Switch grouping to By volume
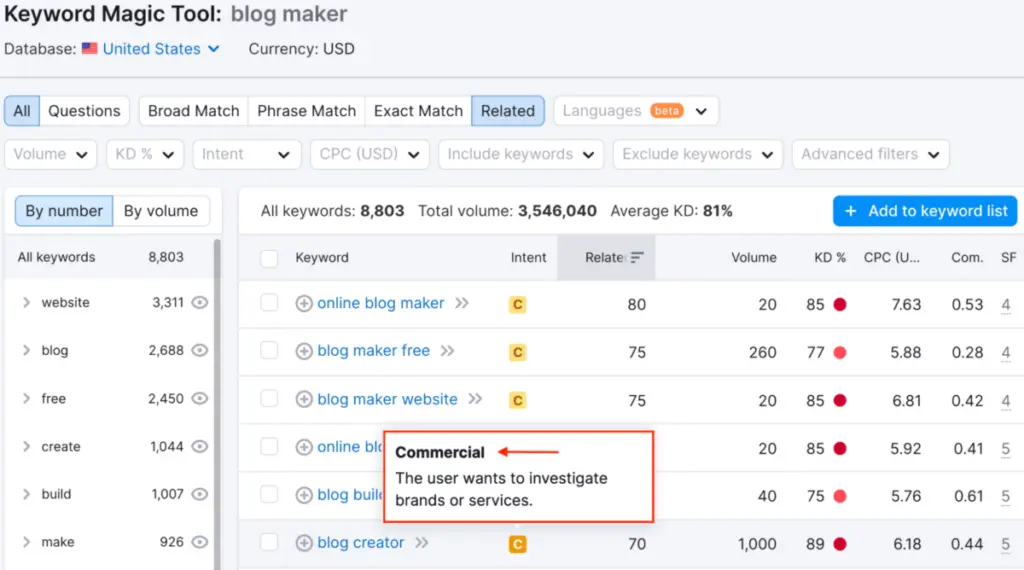The image size is (1024, 570). (161, 211)
